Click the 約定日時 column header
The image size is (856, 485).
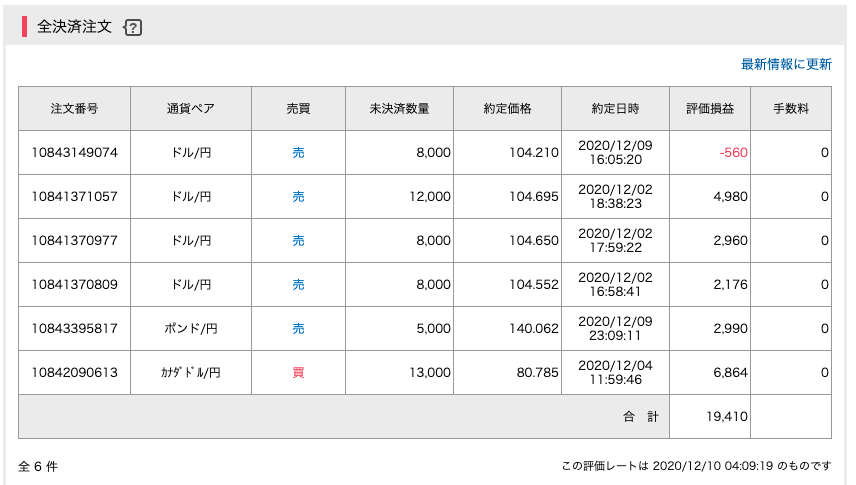[x=615, y=109]
